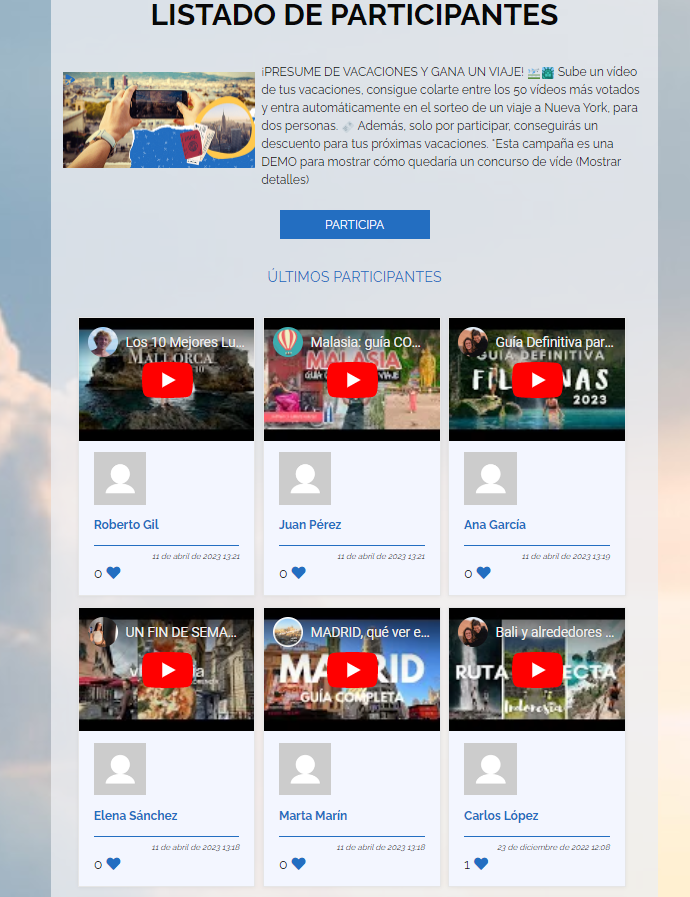Viewport: 690px width, 897px height.
Task: Click channel avatar on Mallorca video
Action: point(103,342)
